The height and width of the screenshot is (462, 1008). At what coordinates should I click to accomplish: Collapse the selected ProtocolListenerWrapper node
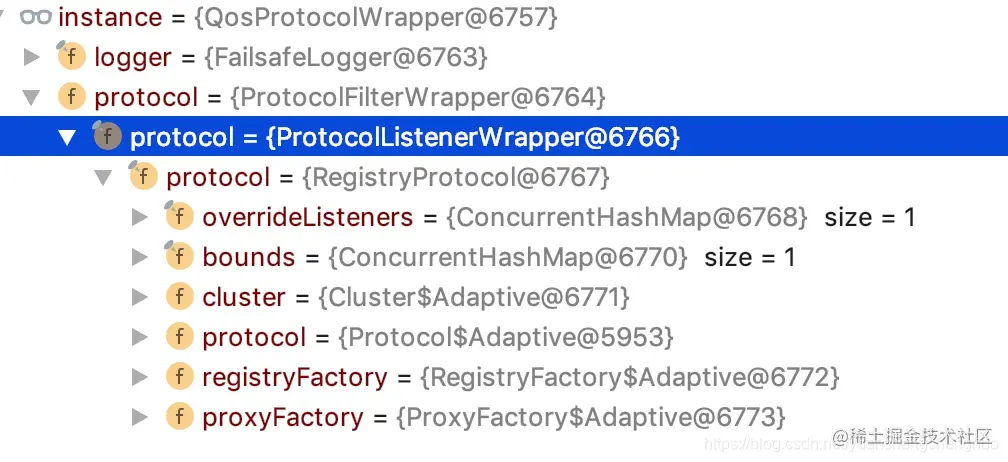[x=67, y=137]
